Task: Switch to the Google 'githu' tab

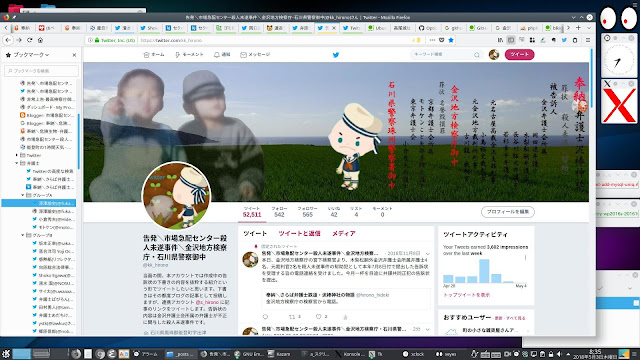Action: (453, 28)
